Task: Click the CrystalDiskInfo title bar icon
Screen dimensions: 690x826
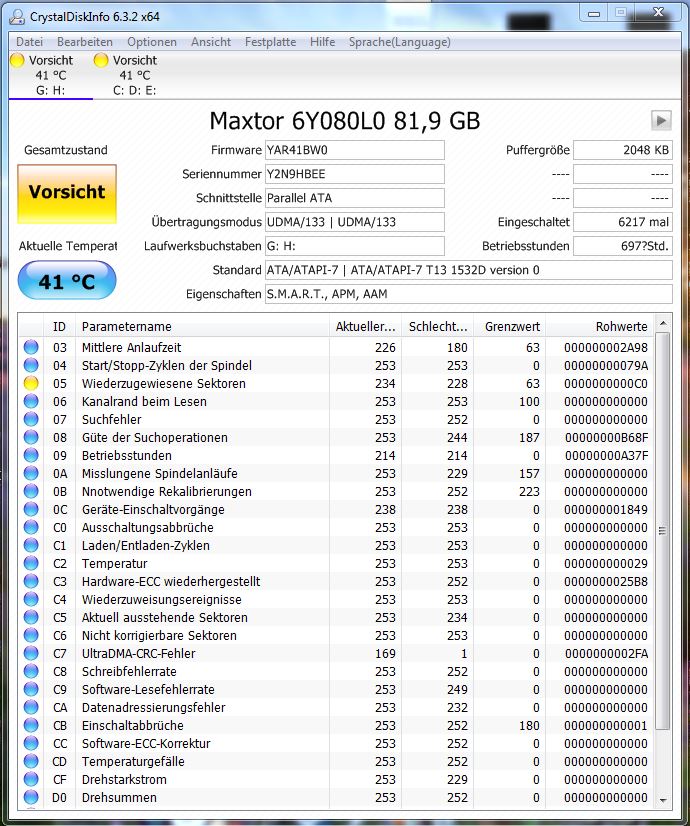Action: point(17,17)
